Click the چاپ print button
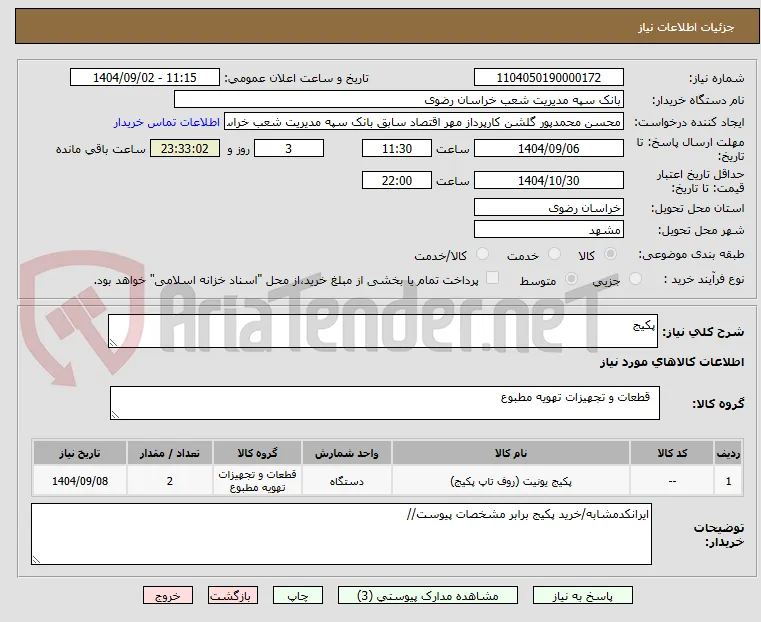 [x=298, y=595]
